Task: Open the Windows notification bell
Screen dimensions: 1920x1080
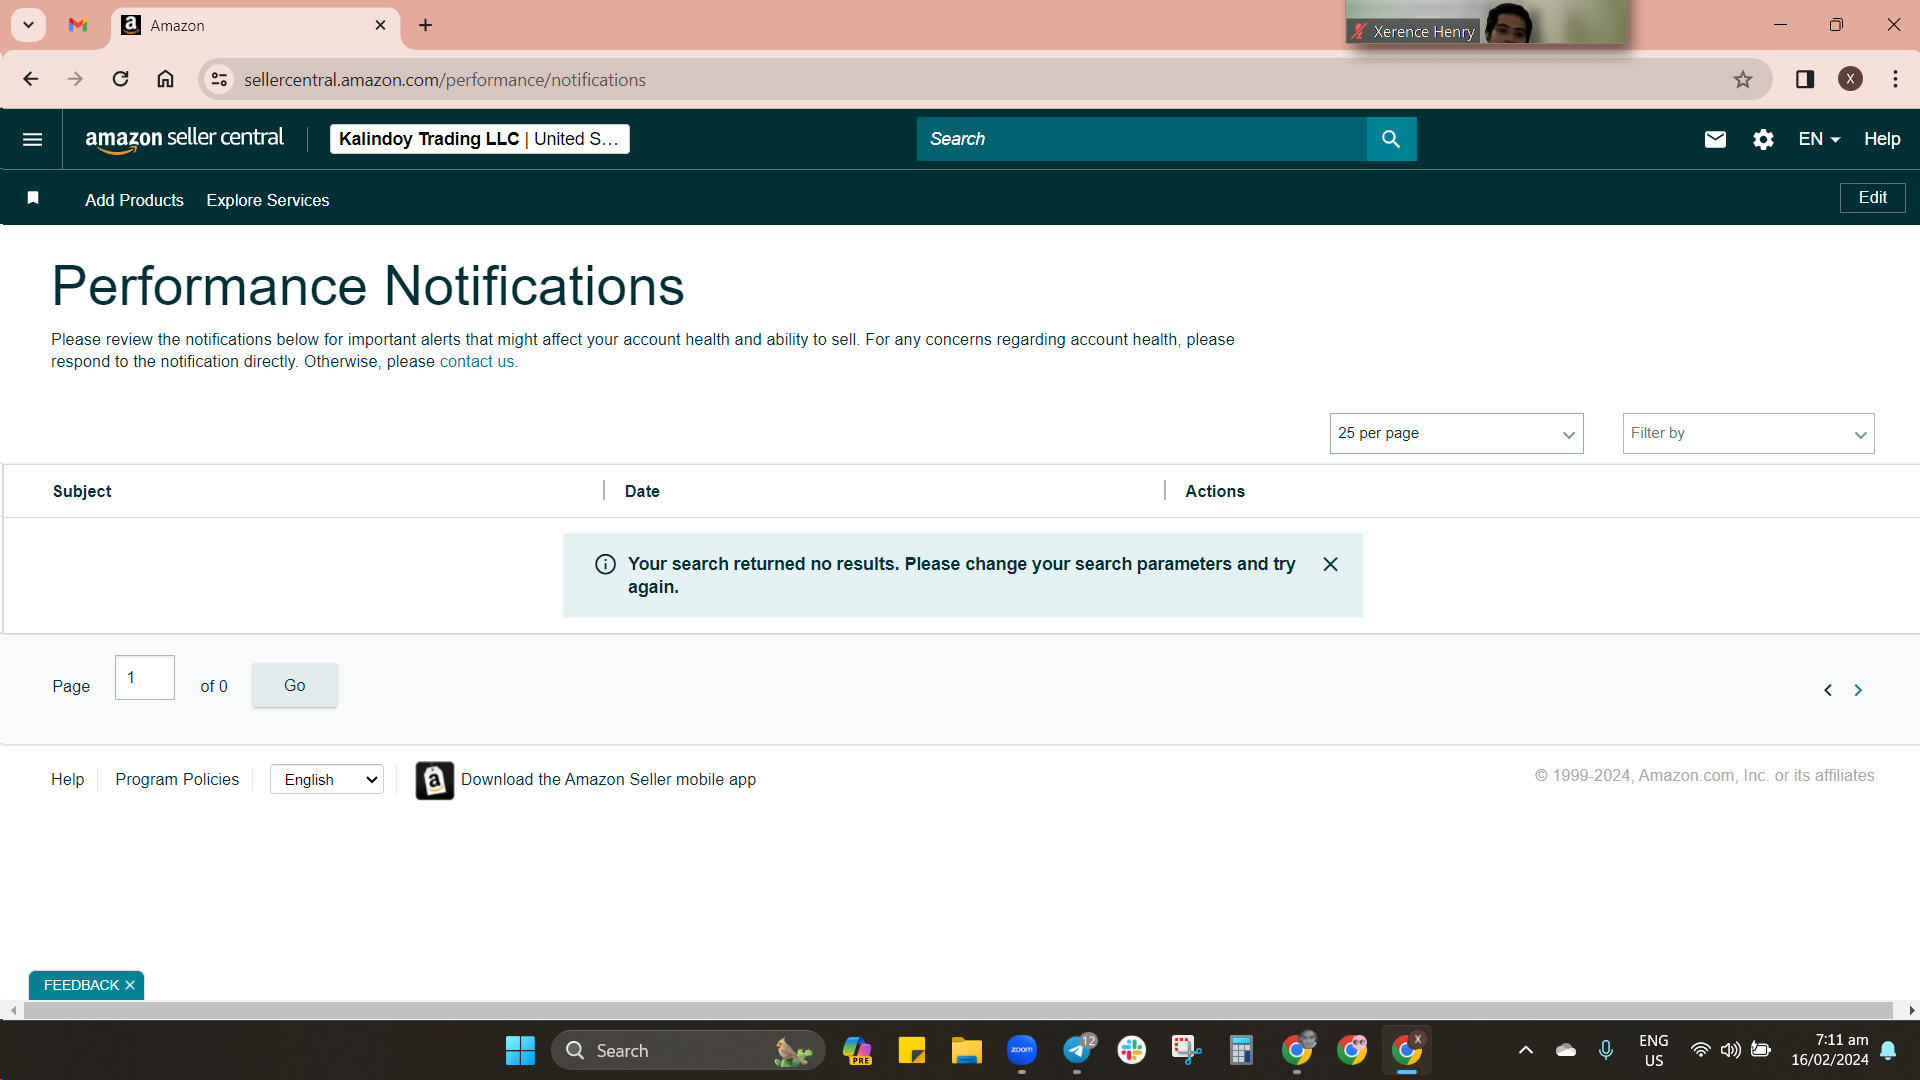Action: (1888, 1050)
